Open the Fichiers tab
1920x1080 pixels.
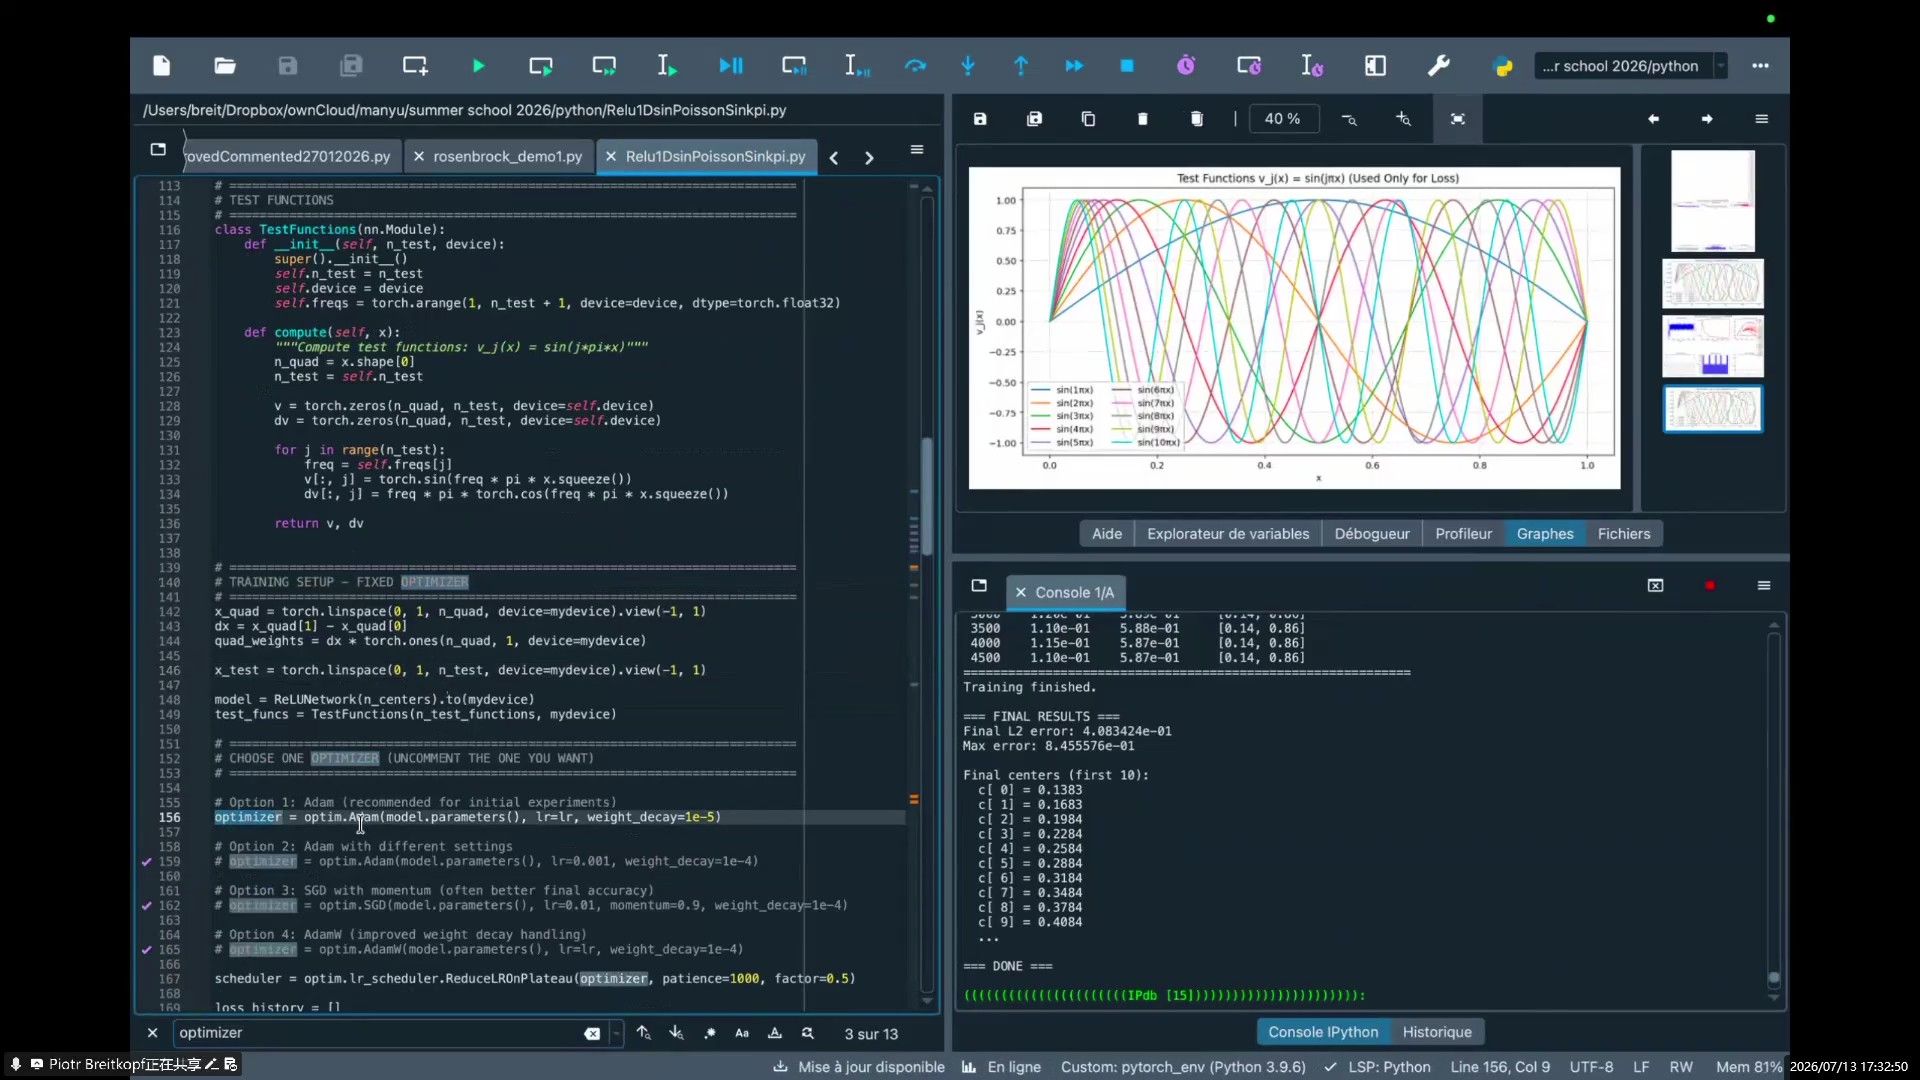tap(1623, 534)
